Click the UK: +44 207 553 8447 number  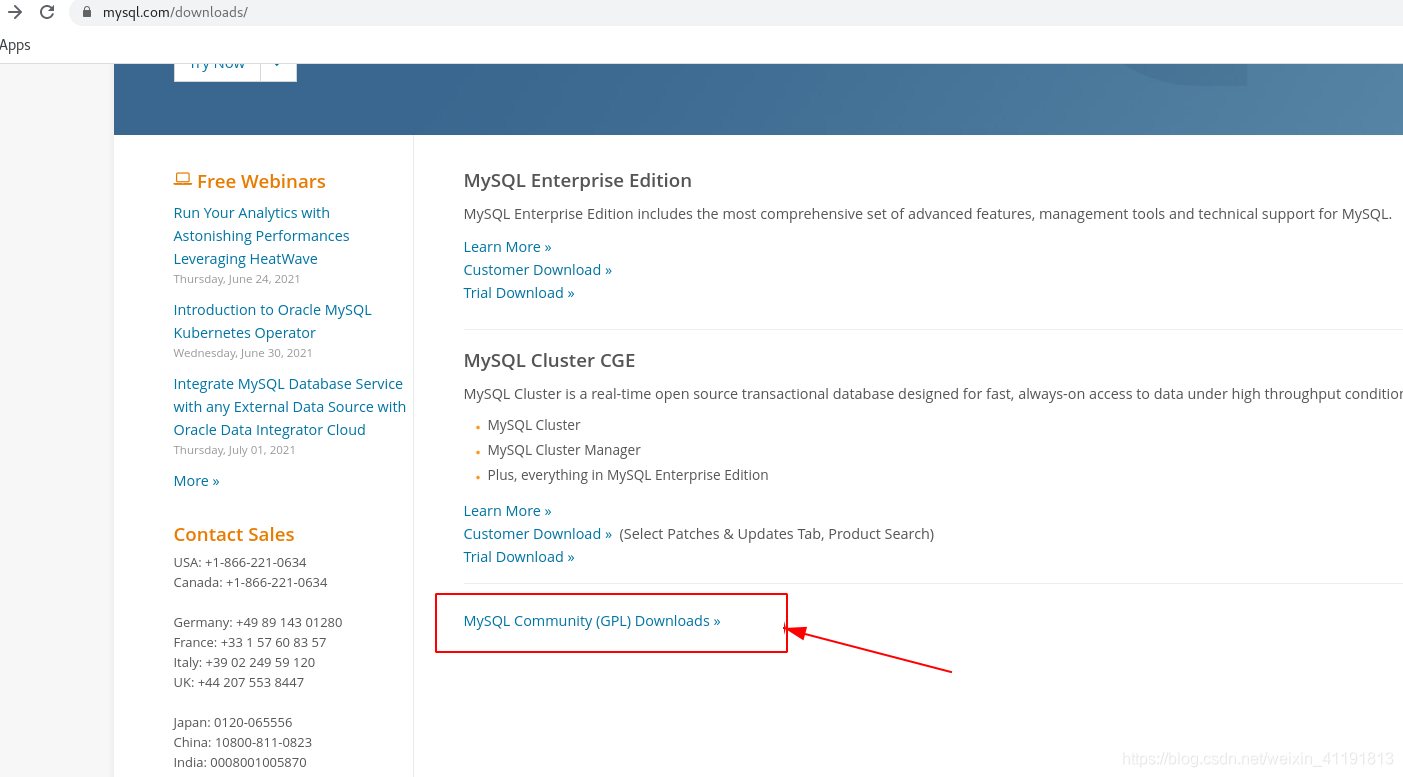(x=239, y=682)
